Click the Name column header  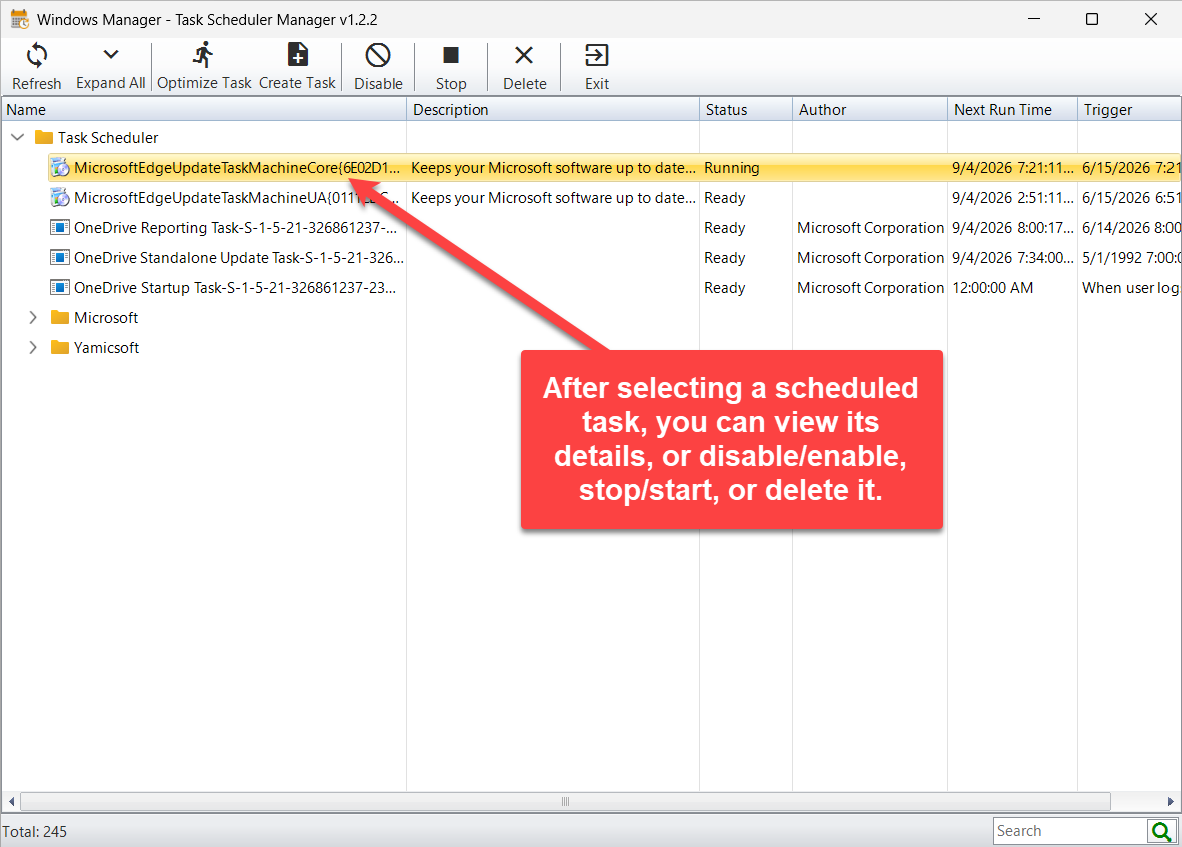coord(204,109)
